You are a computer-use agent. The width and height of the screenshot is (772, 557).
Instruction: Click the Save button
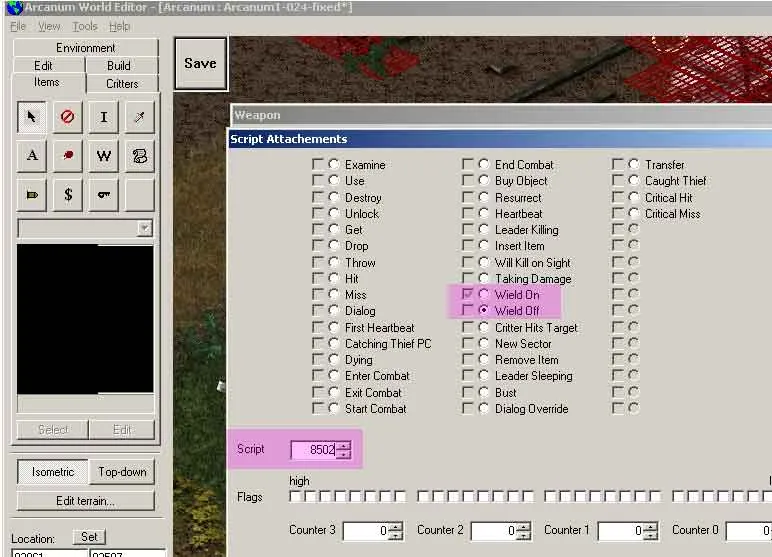pyautogui.click(x=200, y=63)
